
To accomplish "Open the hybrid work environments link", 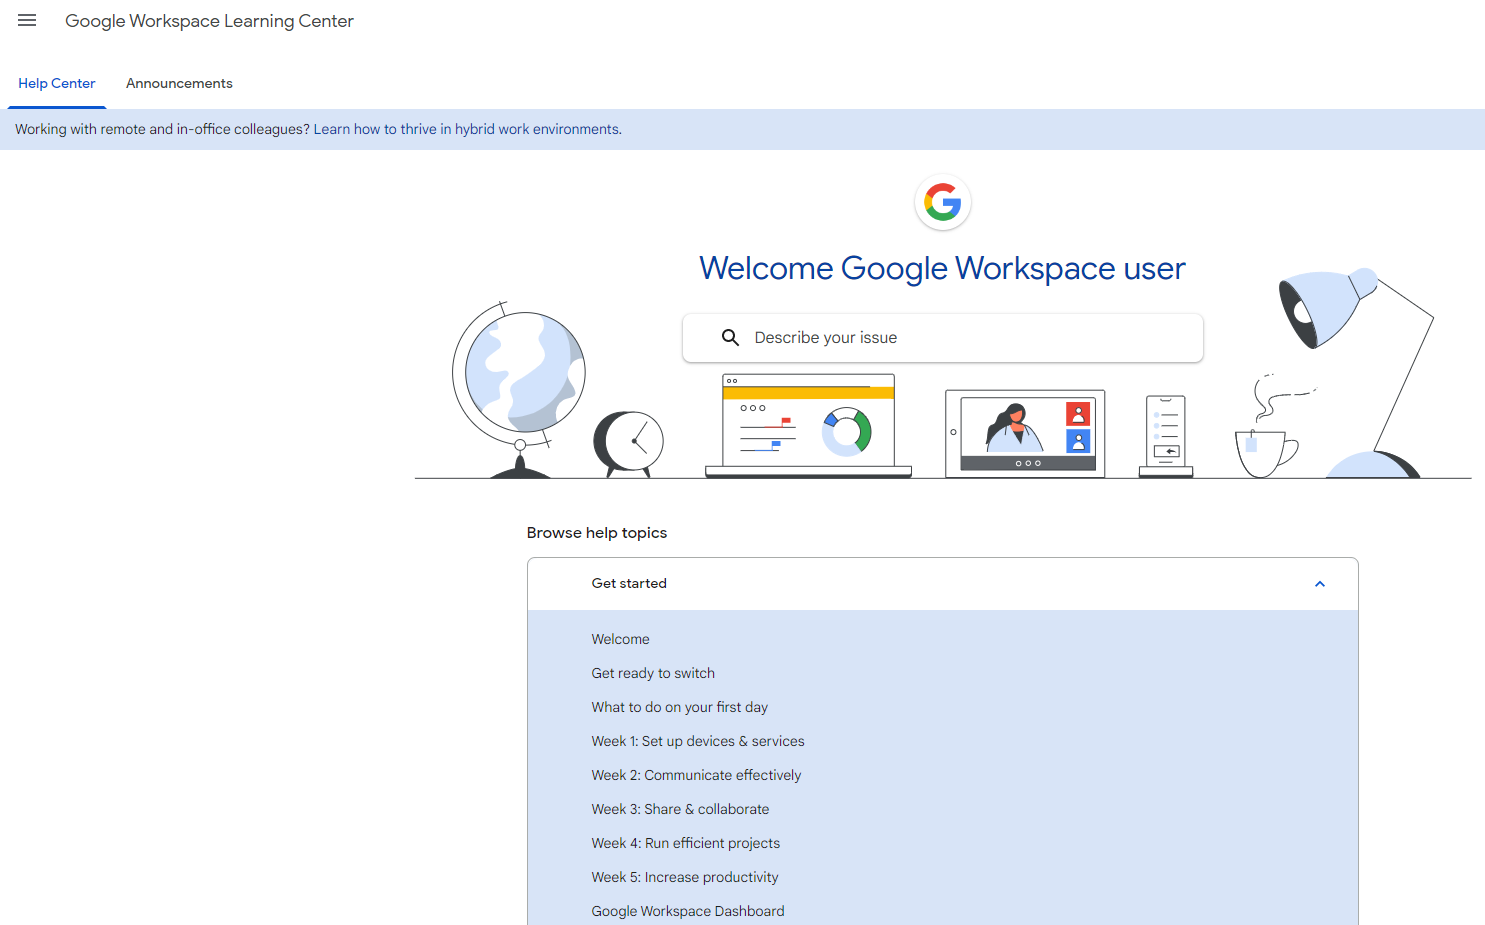I will tap(467, 129).
